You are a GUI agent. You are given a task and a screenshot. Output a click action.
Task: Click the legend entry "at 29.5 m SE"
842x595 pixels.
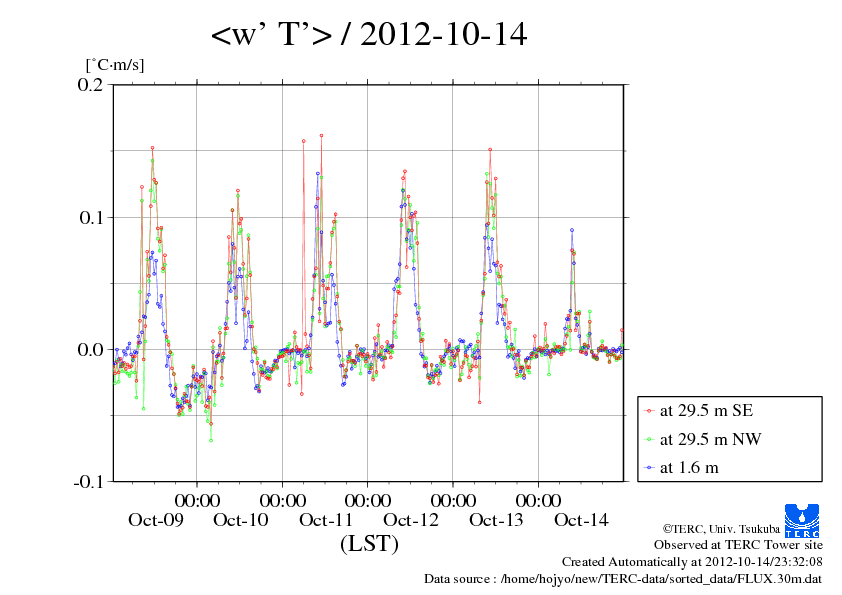[706, 411]
